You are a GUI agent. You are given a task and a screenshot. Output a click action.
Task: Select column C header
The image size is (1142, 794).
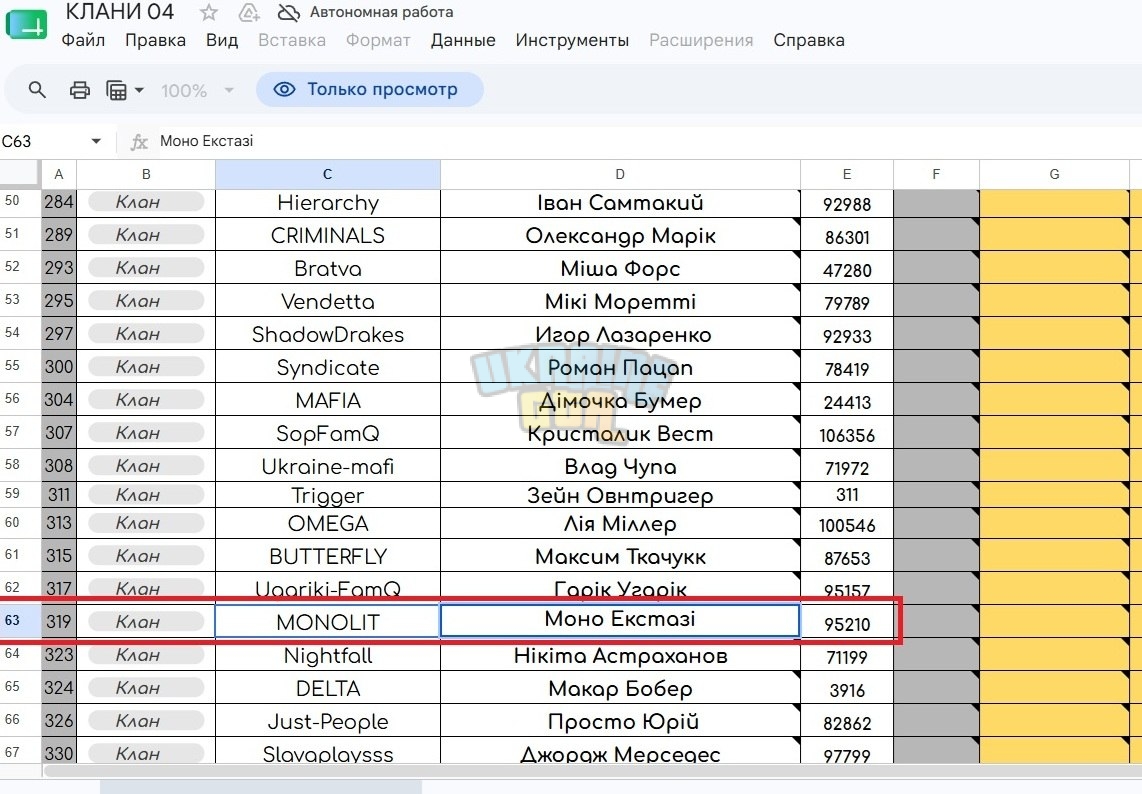(x=328, y=174)
